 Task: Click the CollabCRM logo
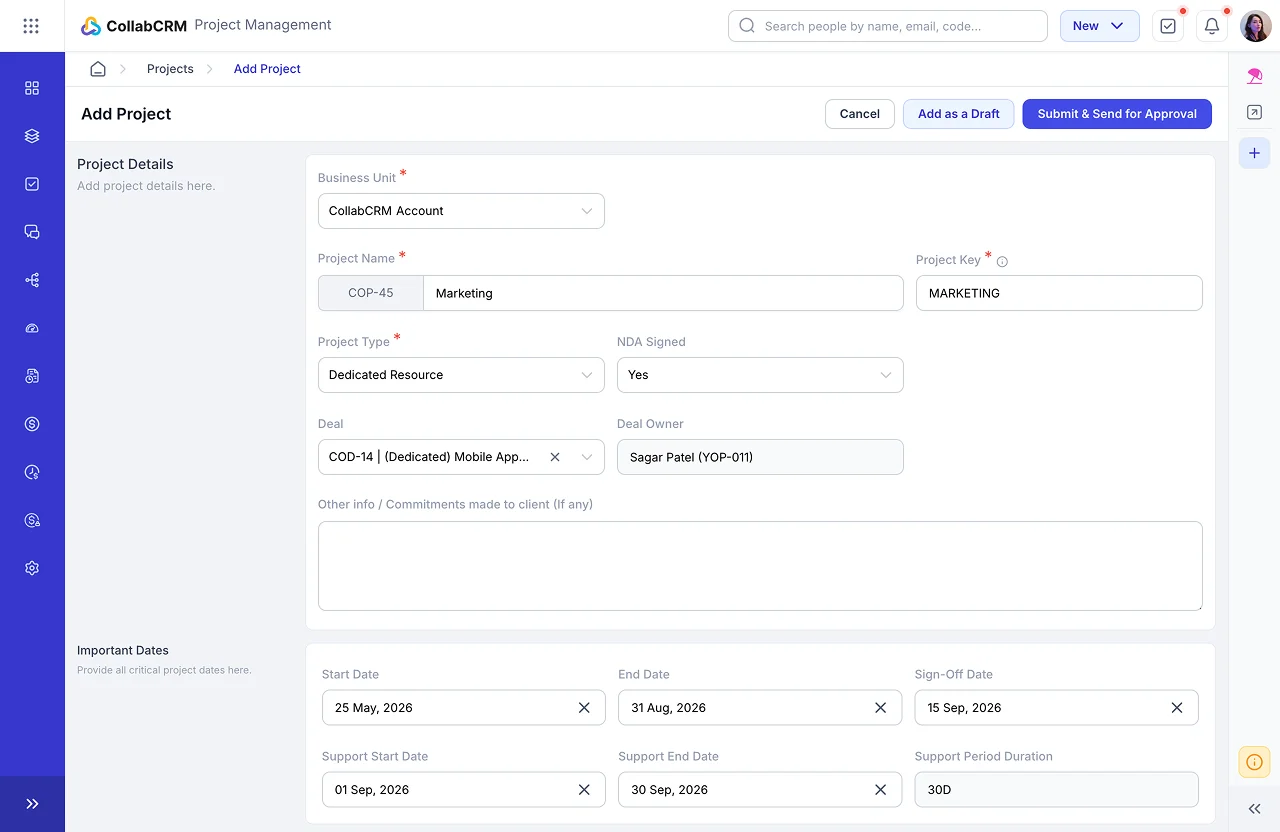pyautogui.click(x=133, y=26)
